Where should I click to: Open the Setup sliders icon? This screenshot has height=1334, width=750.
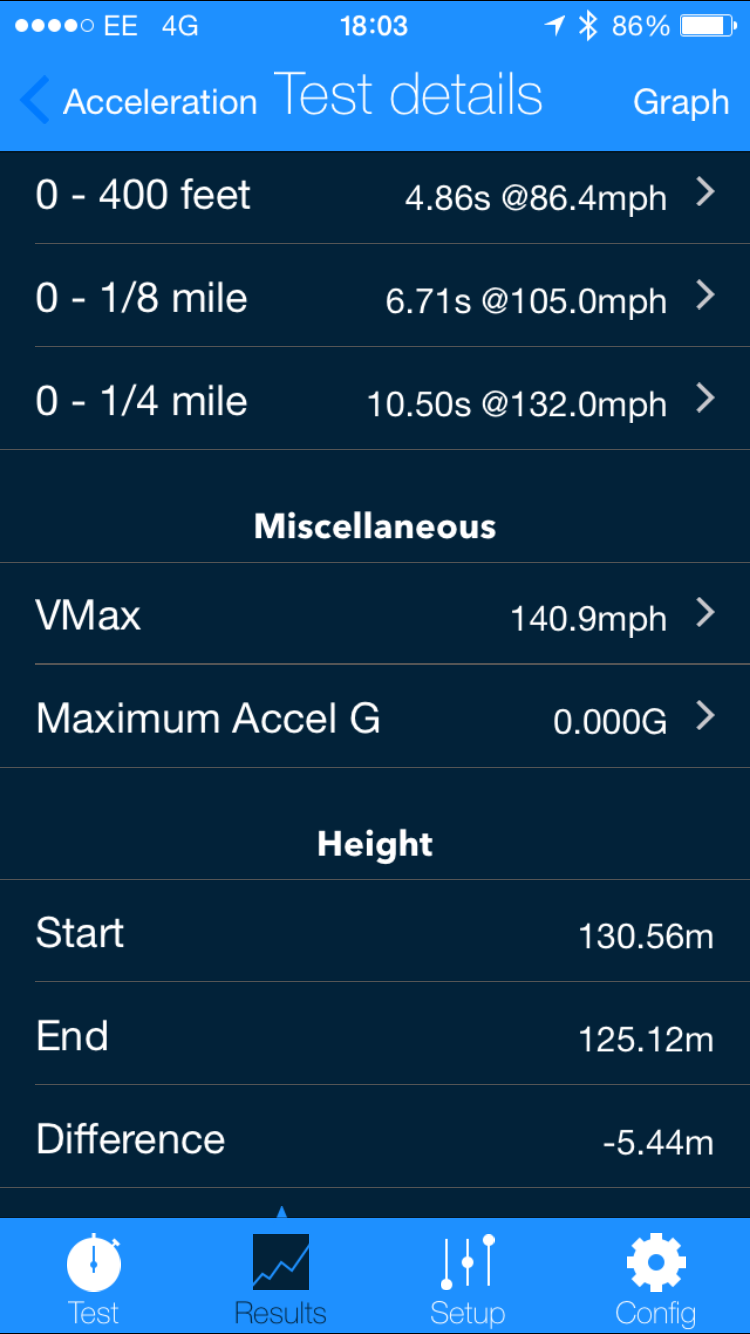(467, 1262)
